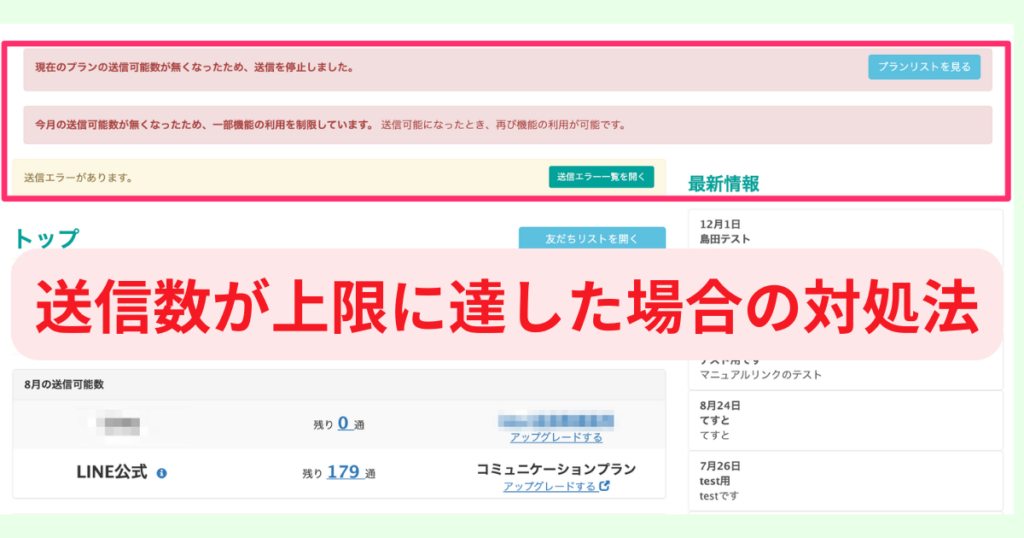Click the 送信数が上限に達した場合の対処法 banner

[x=506, y=304]
